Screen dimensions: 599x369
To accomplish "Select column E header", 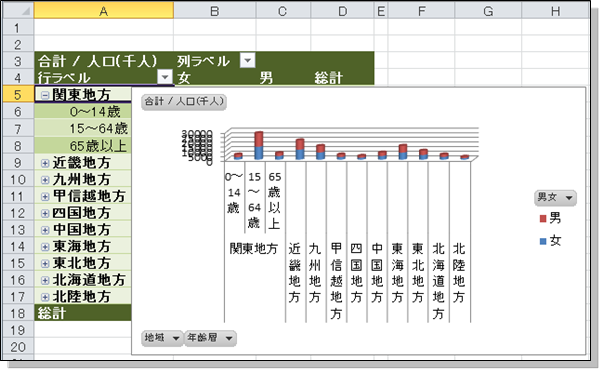I will tap(381, 11).
